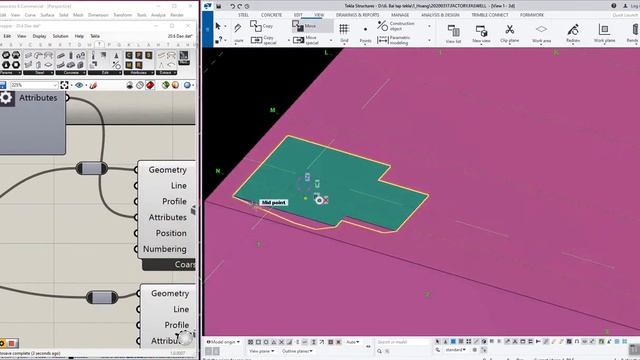
Task: Toggle Grasshopper preview eye icon
Action: pos(79,85)
